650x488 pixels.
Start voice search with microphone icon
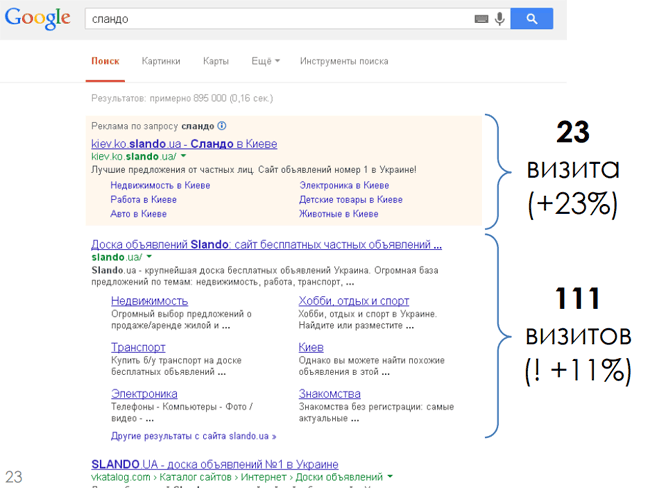coord(499,19)
